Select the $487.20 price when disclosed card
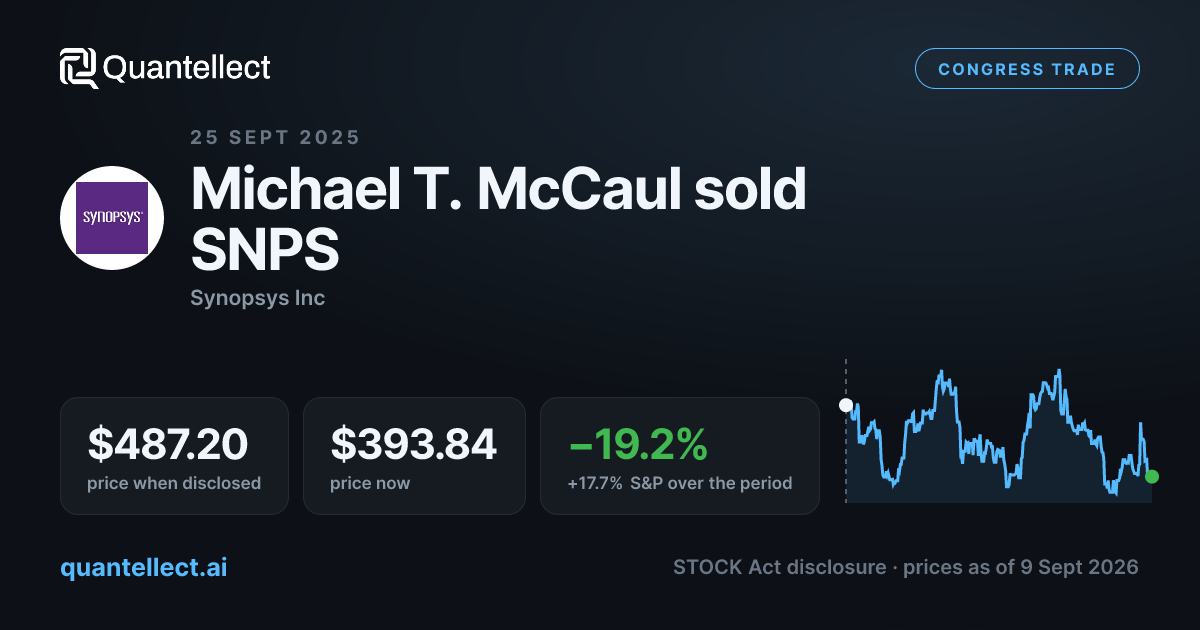Viewport: 1200px width, 630px height. [174, 456]
